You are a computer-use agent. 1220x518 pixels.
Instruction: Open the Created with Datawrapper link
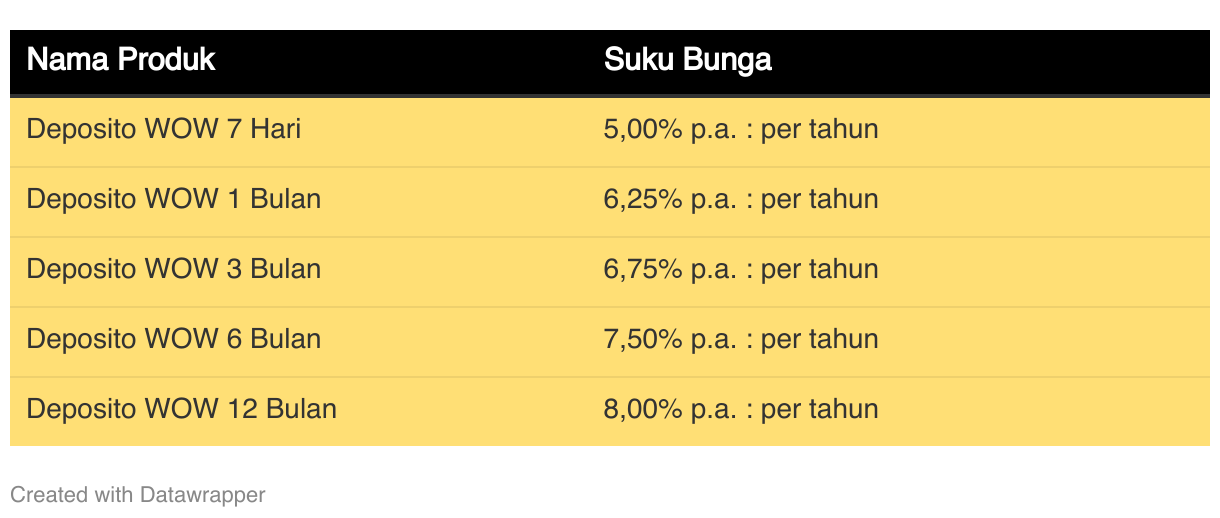click(138, 495)
